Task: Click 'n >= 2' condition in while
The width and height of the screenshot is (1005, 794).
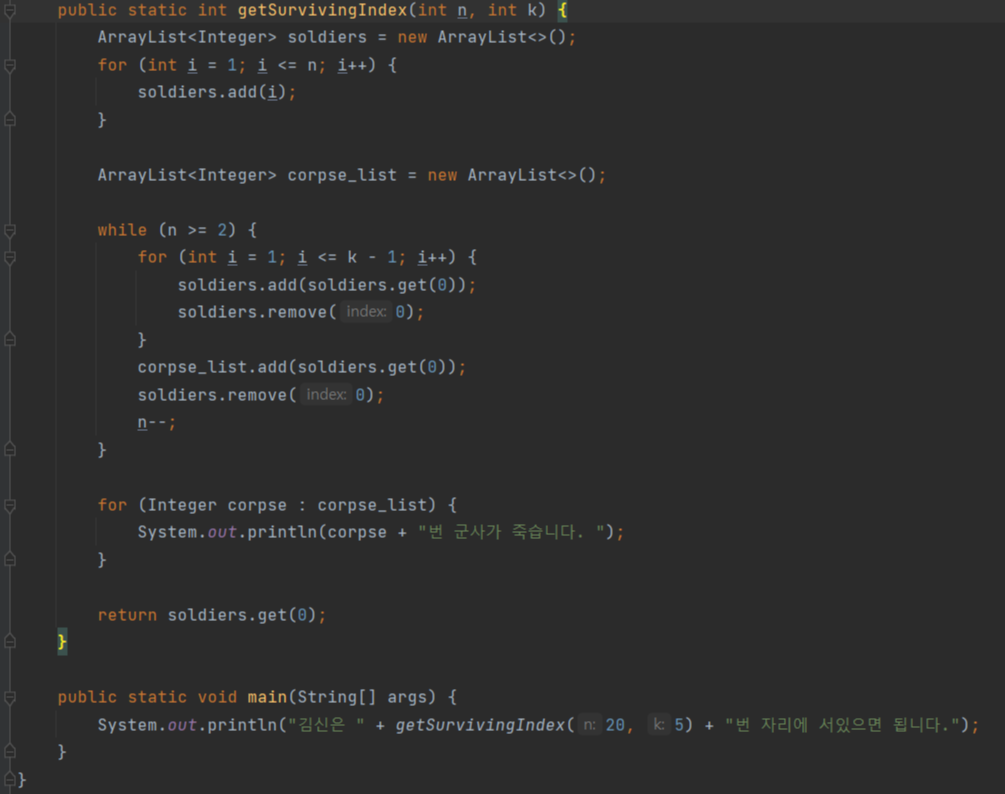Action: [x=197, y=230]
